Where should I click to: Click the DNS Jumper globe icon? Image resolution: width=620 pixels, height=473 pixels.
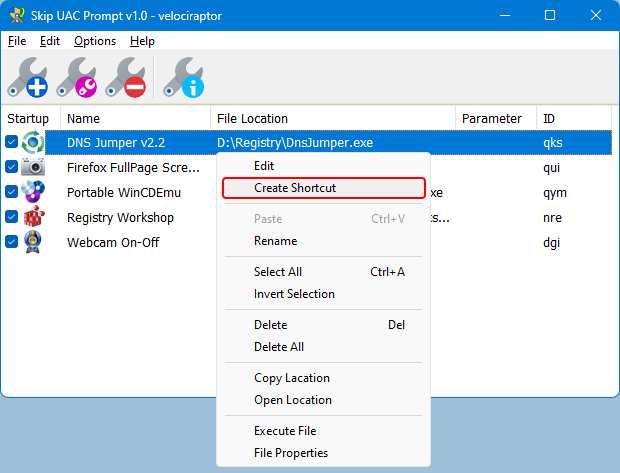coord(33,142)
